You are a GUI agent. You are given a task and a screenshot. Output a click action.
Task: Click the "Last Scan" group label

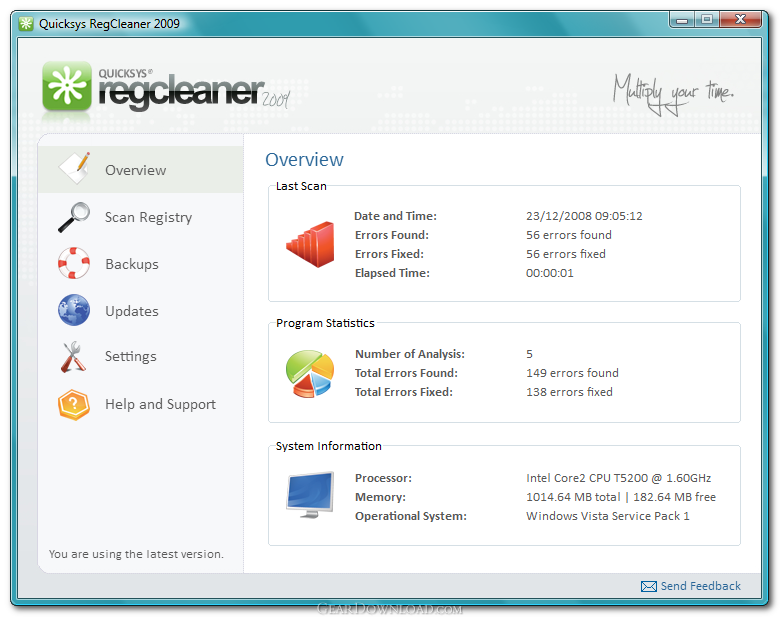click(301, 186)
